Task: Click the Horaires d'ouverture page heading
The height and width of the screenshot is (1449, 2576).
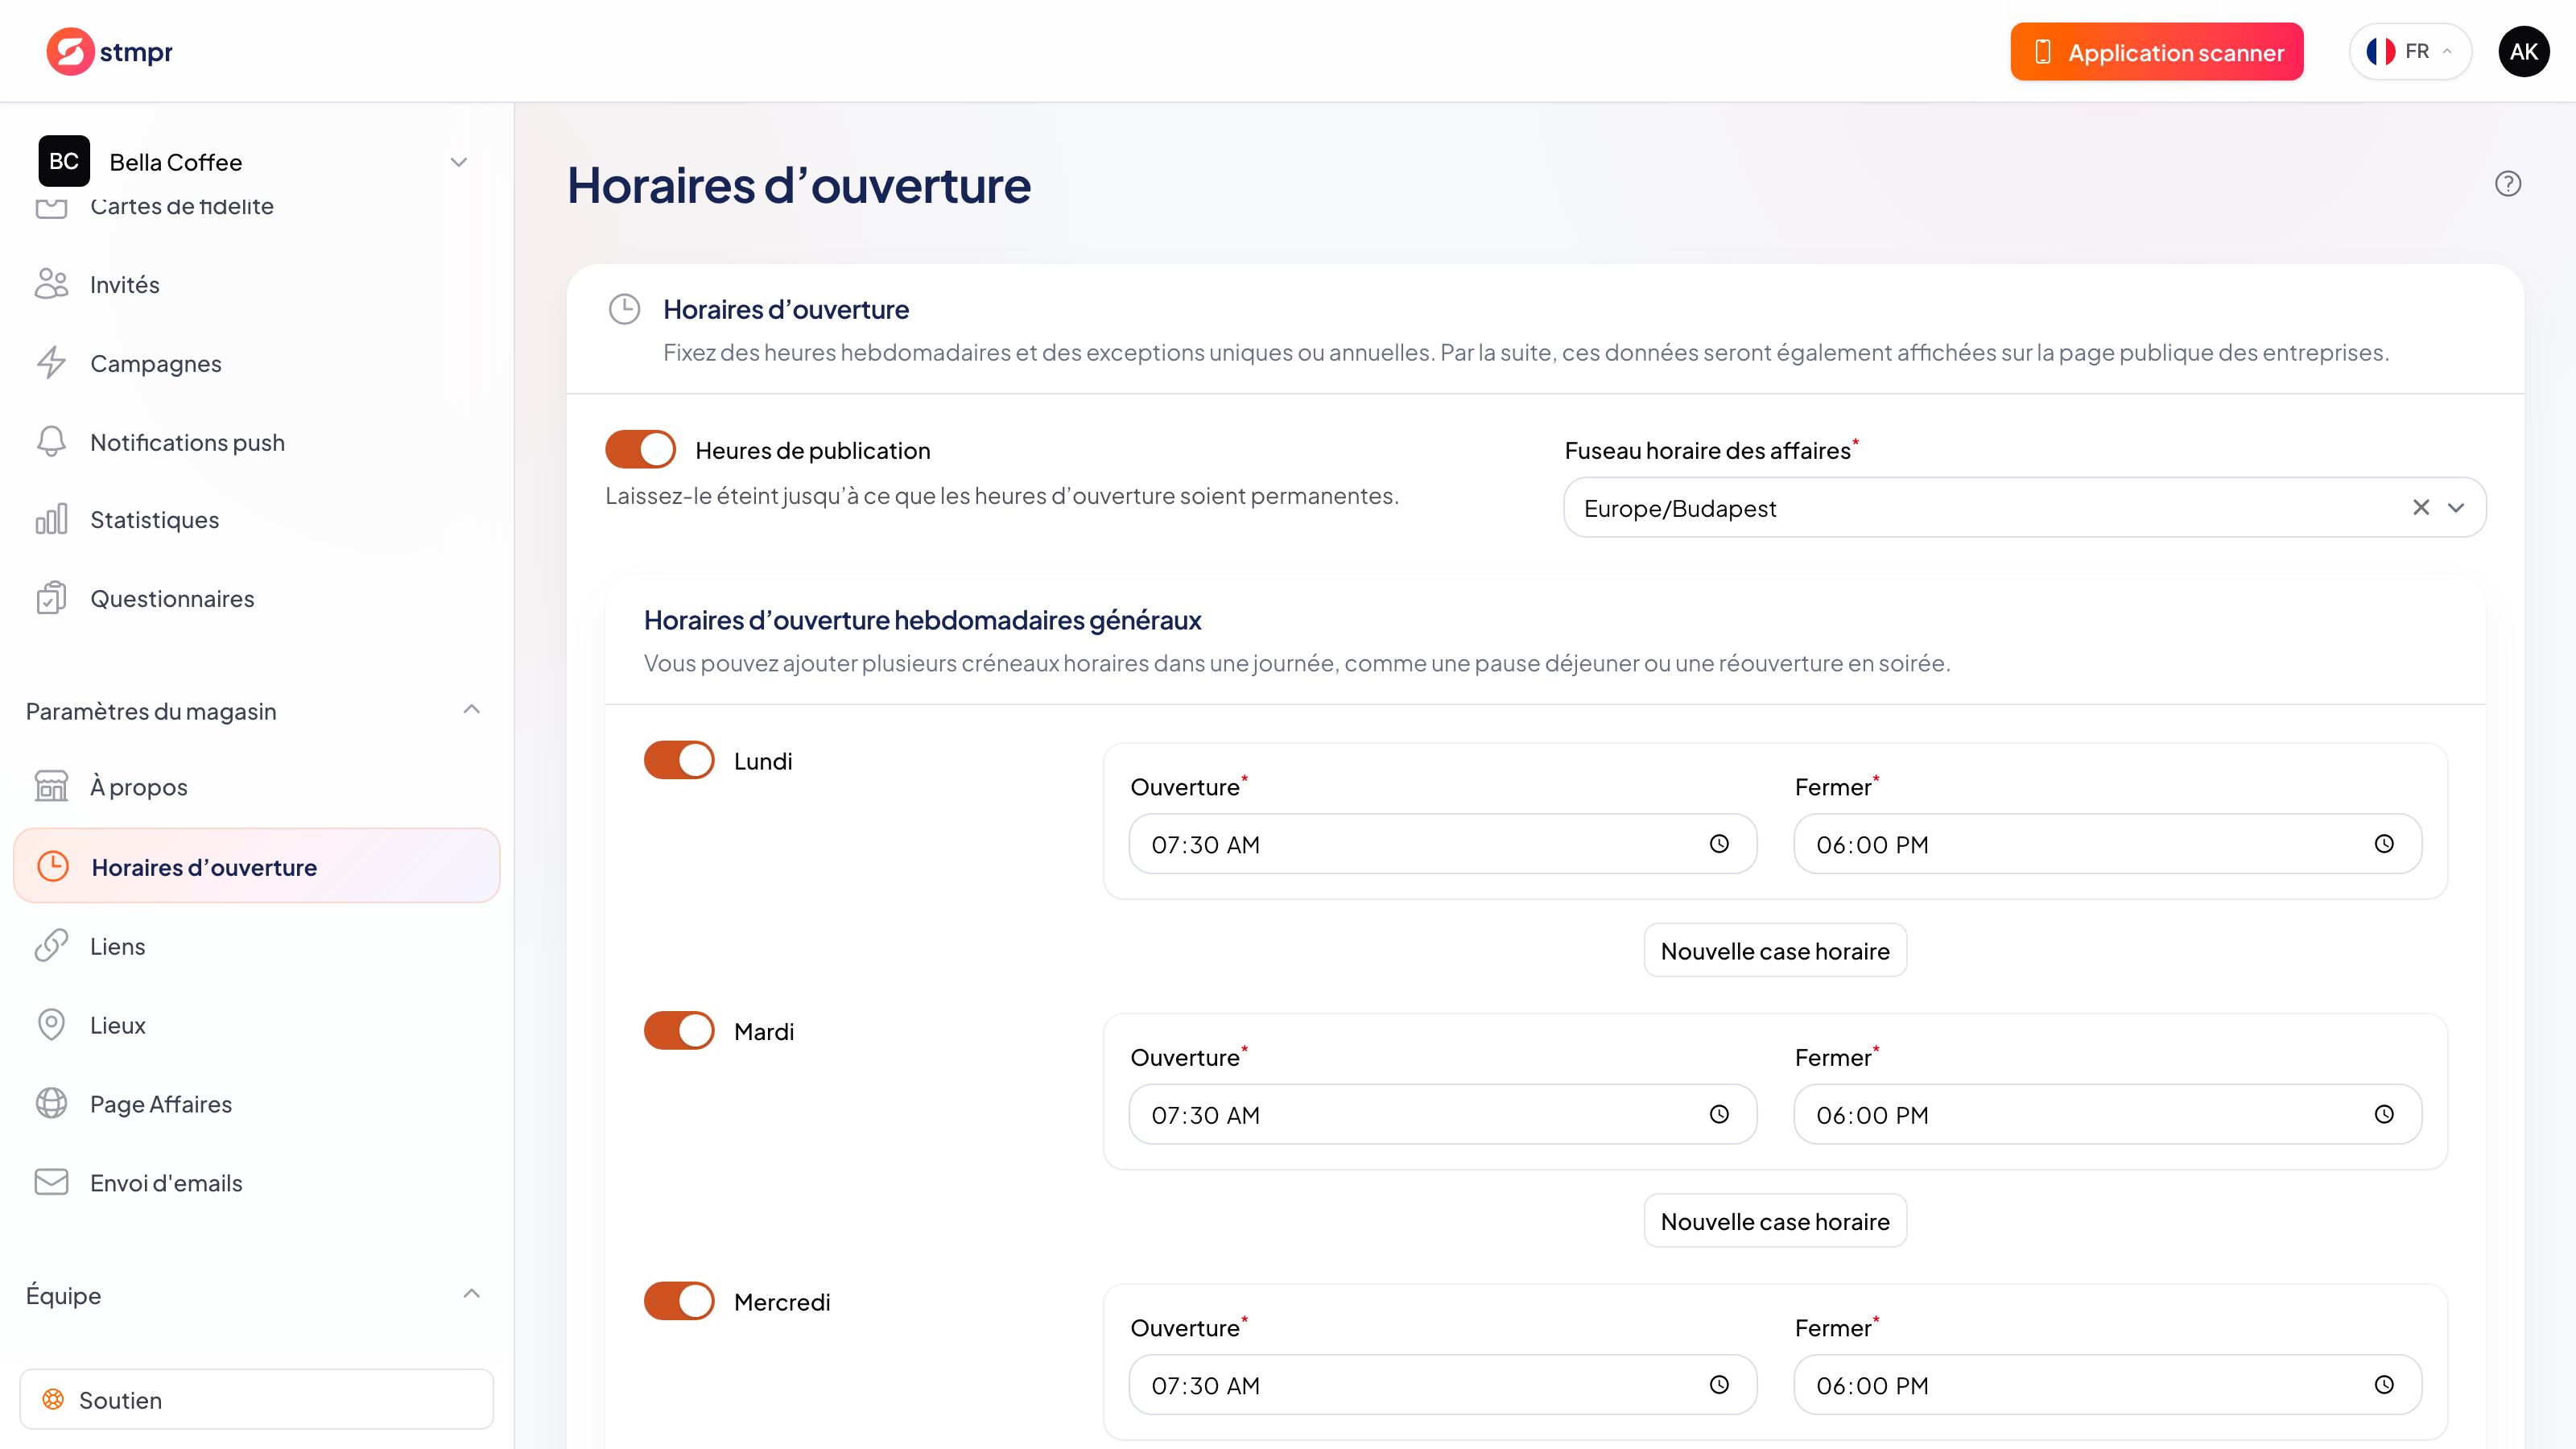Action: click(799, 185)
